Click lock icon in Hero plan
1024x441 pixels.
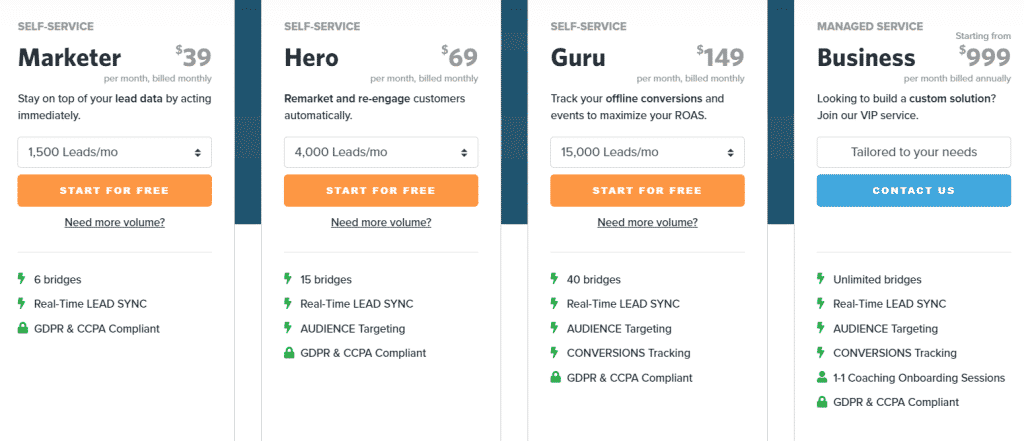pyautogui.click(x=289, y=353)
